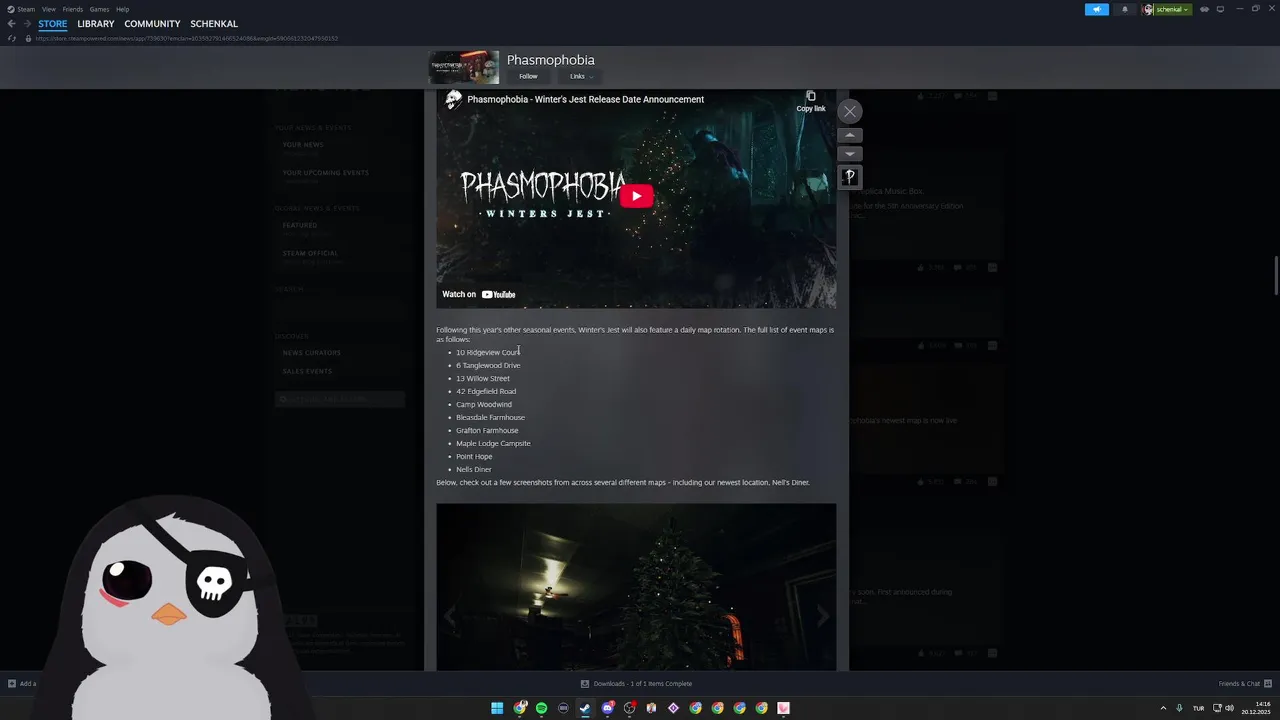Navigate back with the back arrow
Viewport: 1280px width, 720px height.
coord(12,24)
